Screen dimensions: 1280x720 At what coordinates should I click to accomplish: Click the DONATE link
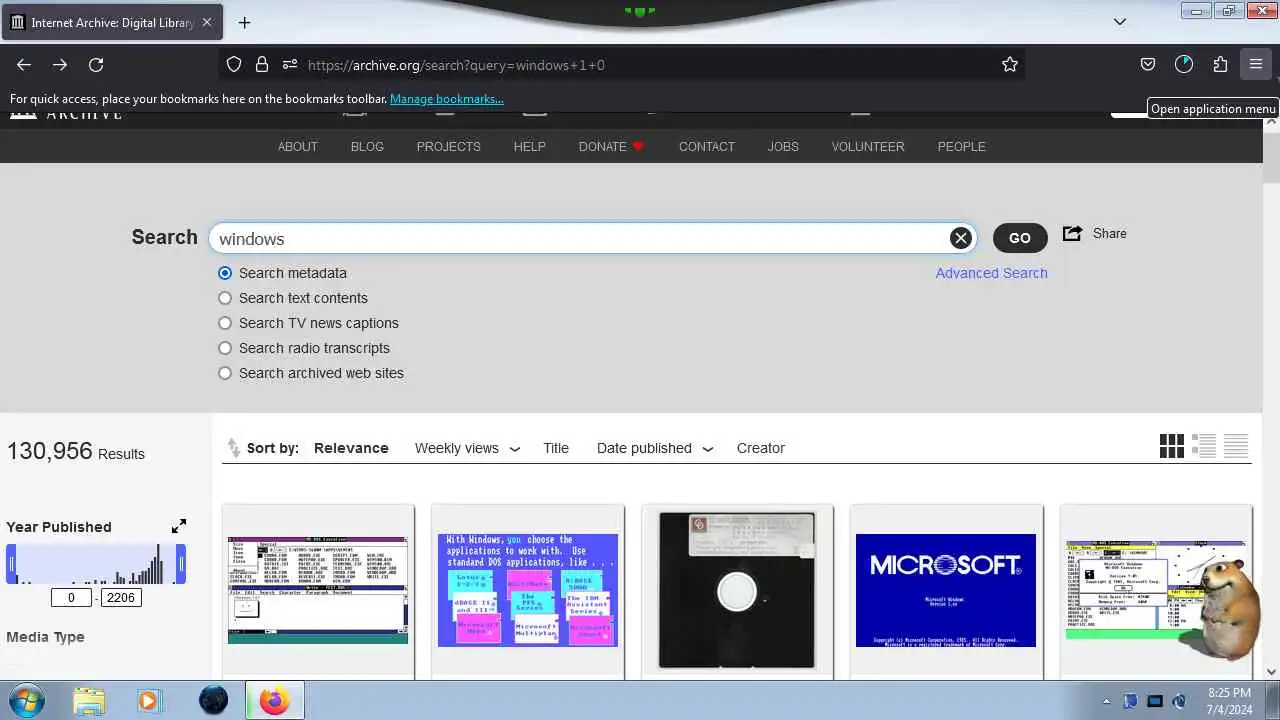(612, 146)
